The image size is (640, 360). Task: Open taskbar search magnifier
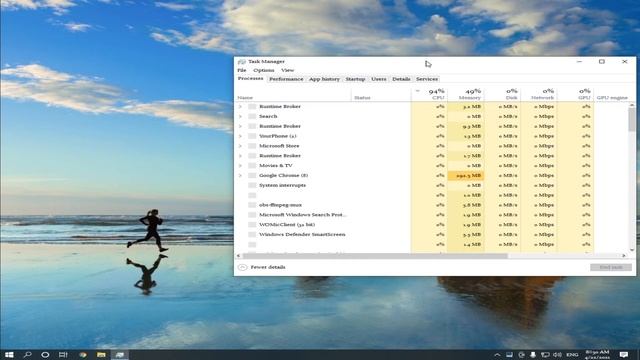pos(27,355)
